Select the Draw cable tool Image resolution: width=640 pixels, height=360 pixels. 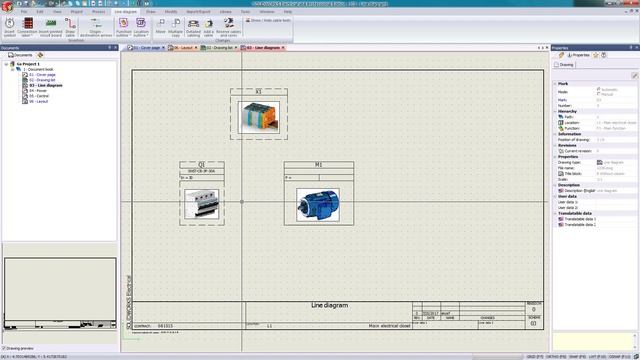pyautogui.click(x=70, y=27)
